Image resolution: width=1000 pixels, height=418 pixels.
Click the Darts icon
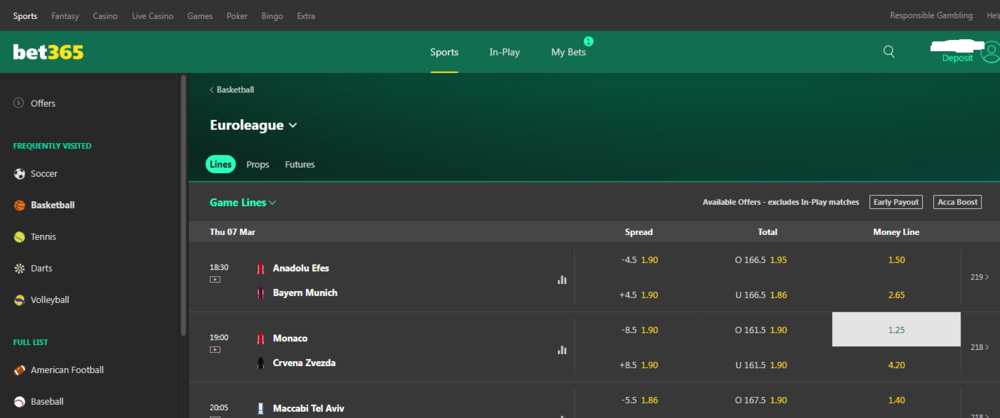point(19,269)
